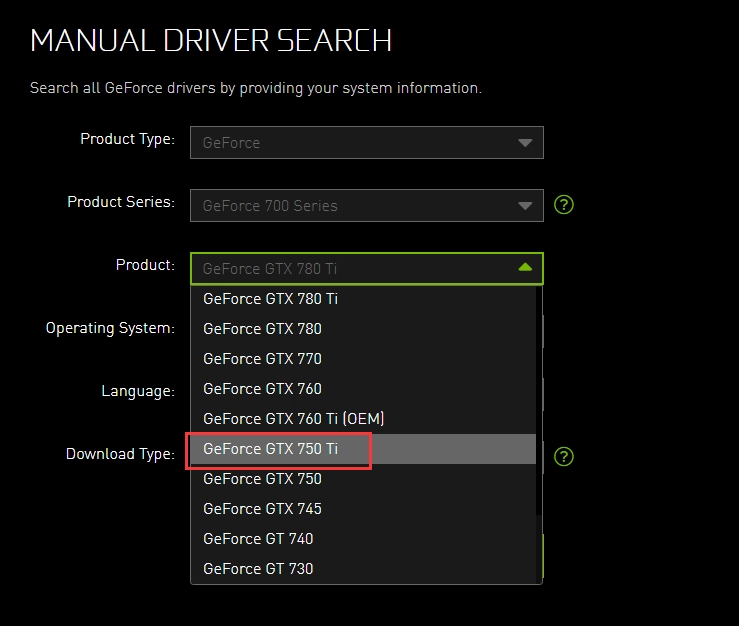Open the Product Series dropdown
This screenshot has height=626, width=739.
[x=367, y=206]
